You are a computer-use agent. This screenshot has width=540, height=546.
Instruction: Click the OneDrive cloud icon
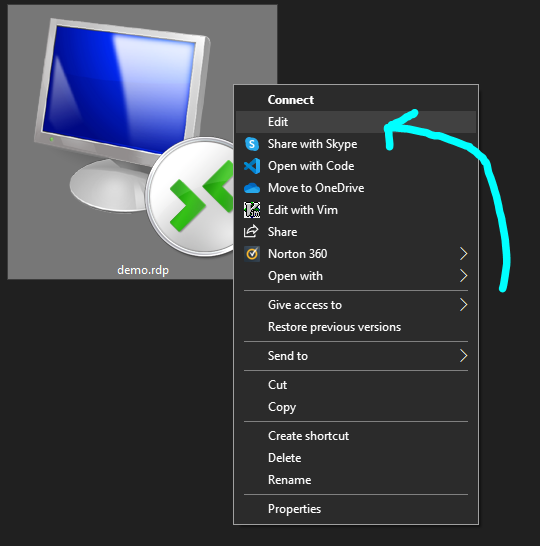[x=252, y=188]
